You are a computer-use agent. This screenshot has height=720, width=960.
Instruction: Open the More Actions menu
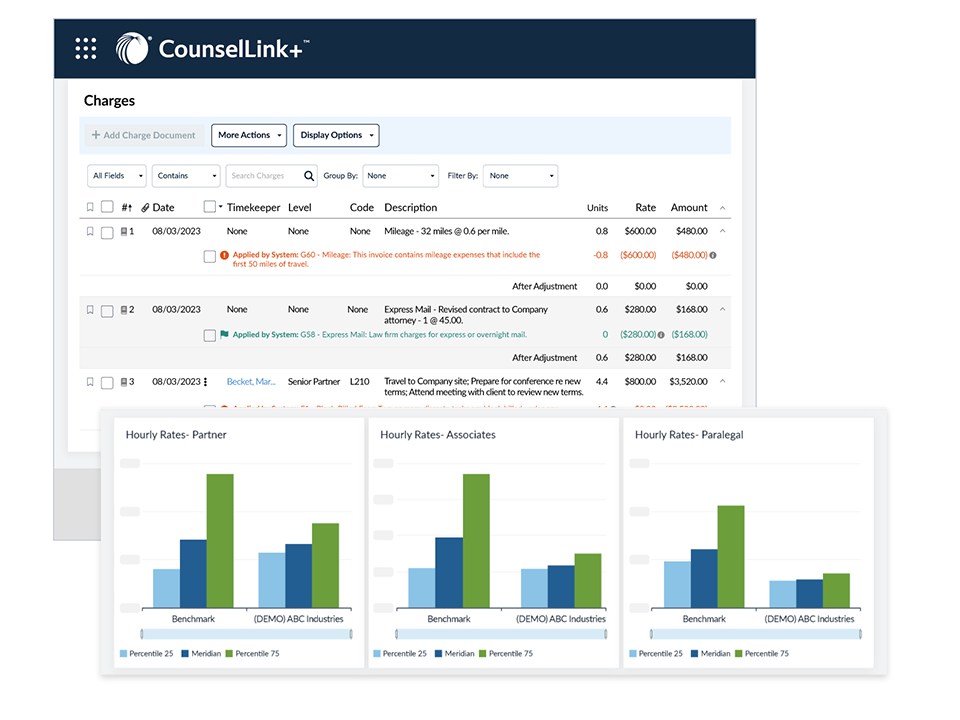249,135
